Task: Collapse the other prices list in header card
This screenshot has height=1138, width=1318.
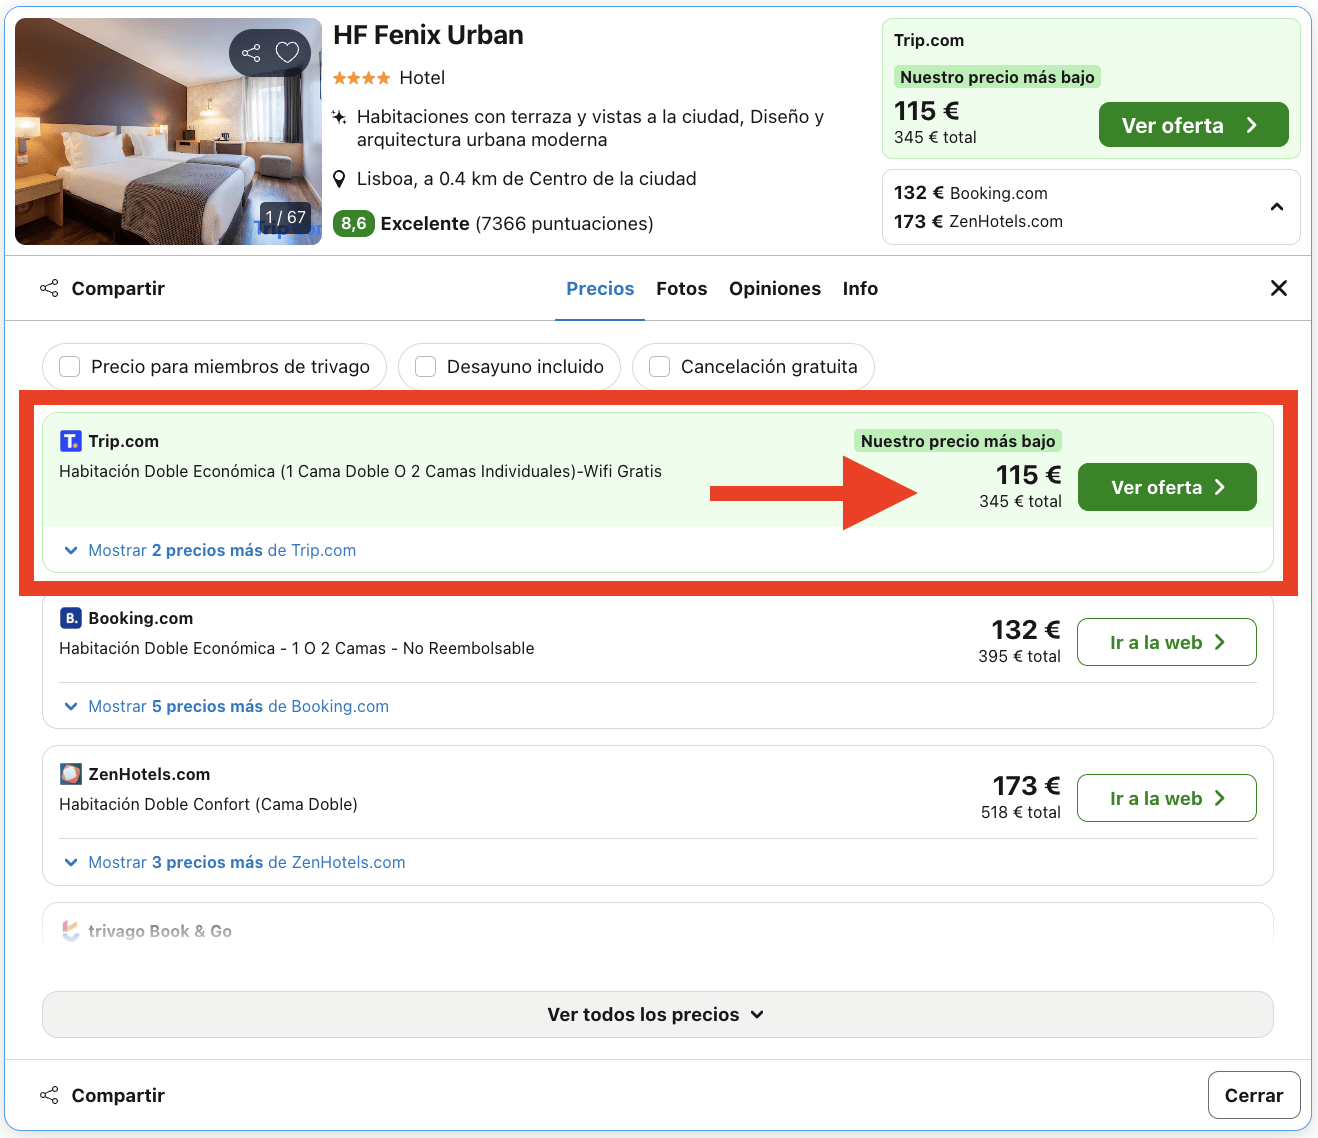Action: click(1276, 207)
